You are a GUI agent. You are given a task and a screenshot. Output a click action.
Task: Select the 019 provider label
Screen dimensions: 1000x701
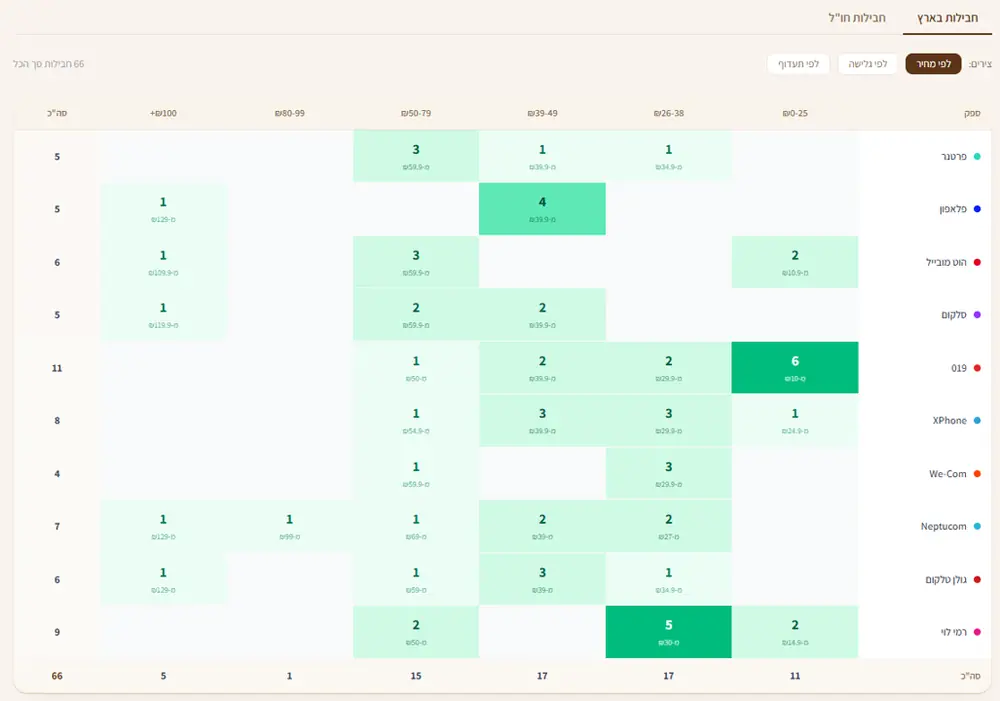pyautogui.click(x=959, y=368)
